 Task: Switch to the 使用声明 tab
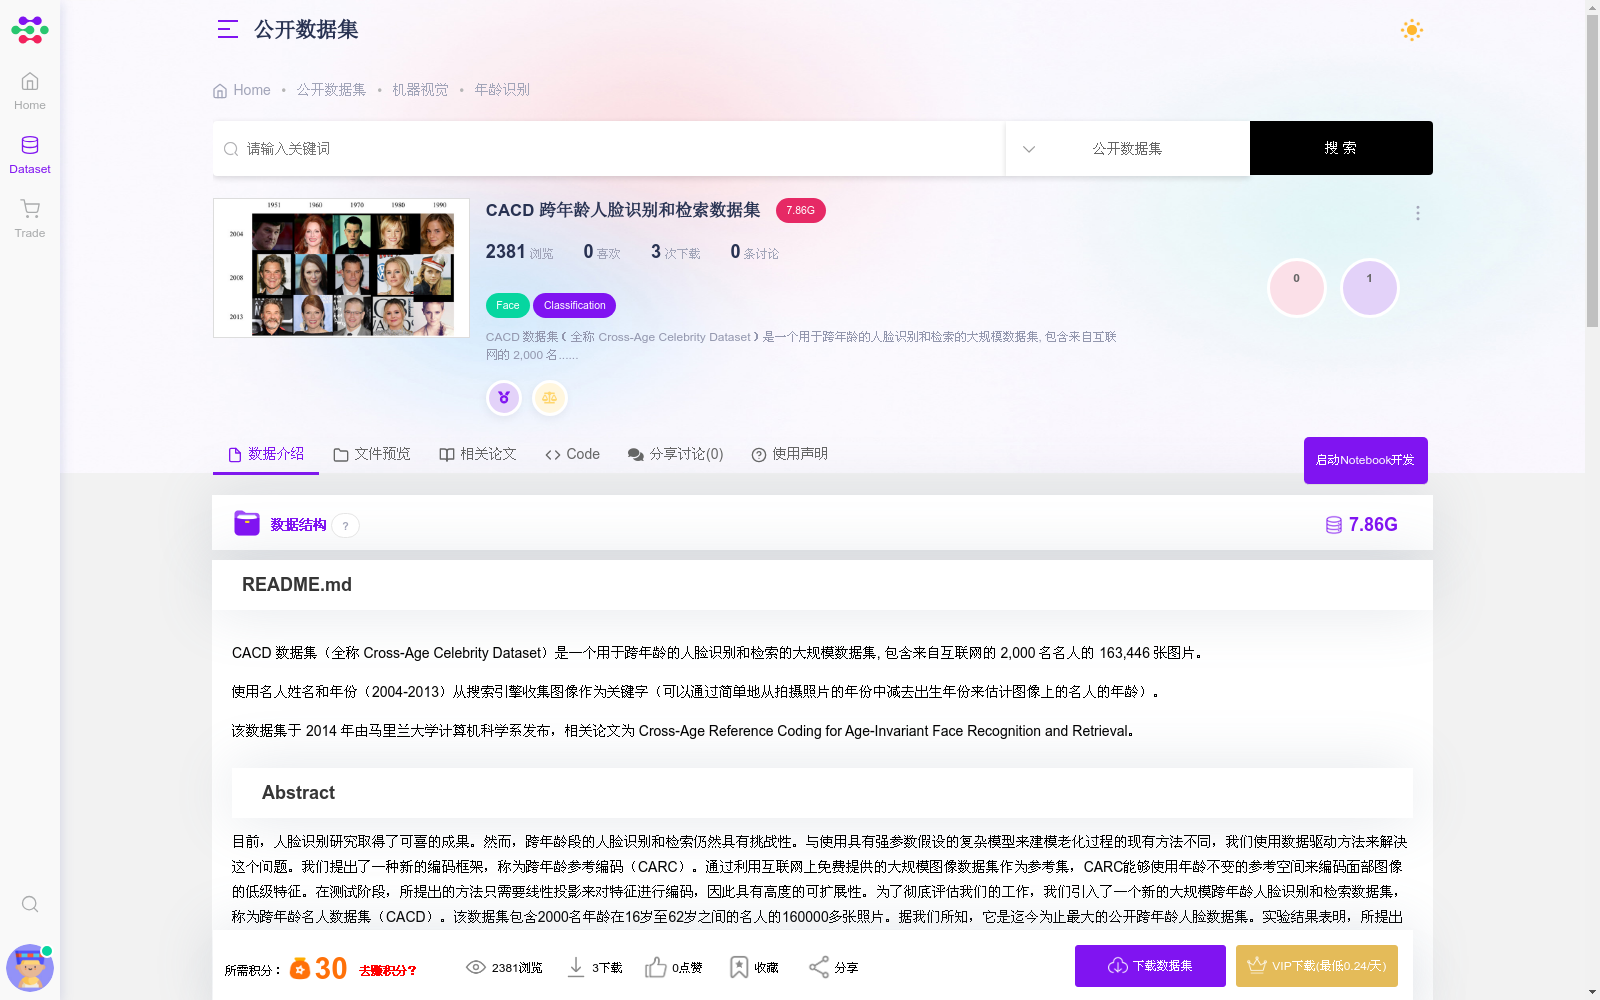pos(790,454)
